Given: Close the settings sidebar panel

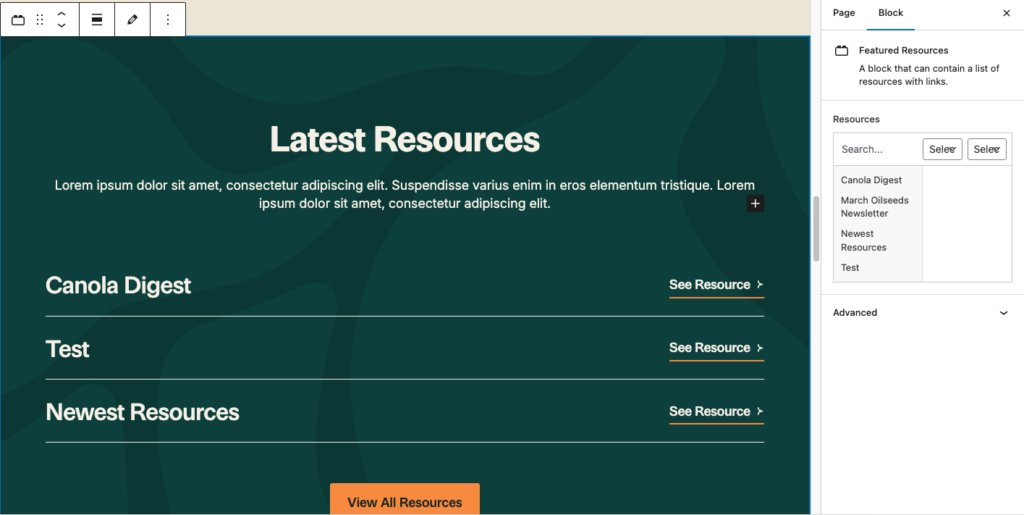Looking at the screenshot, I should coord(1006,13).
